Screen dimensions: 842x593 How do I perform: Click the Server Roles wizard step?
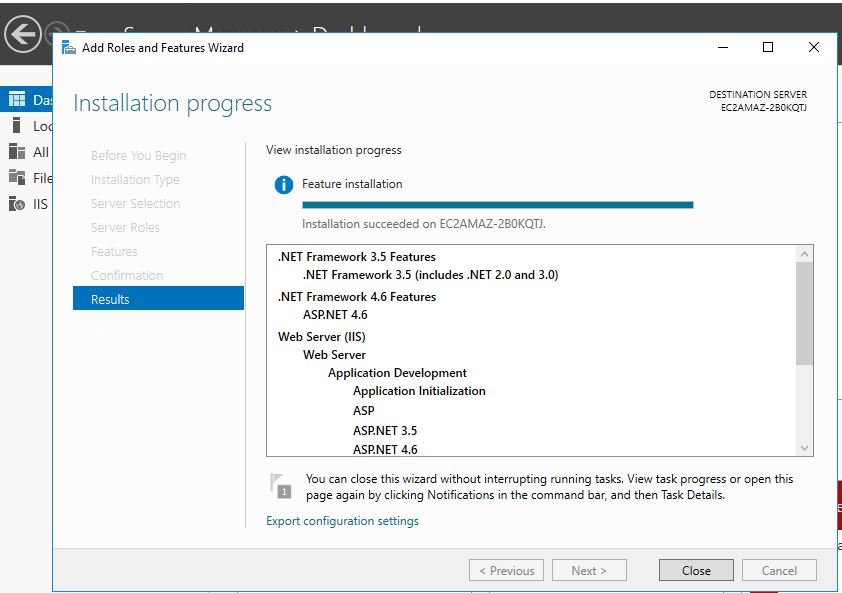pyautogui.click(x=125, y=227)
